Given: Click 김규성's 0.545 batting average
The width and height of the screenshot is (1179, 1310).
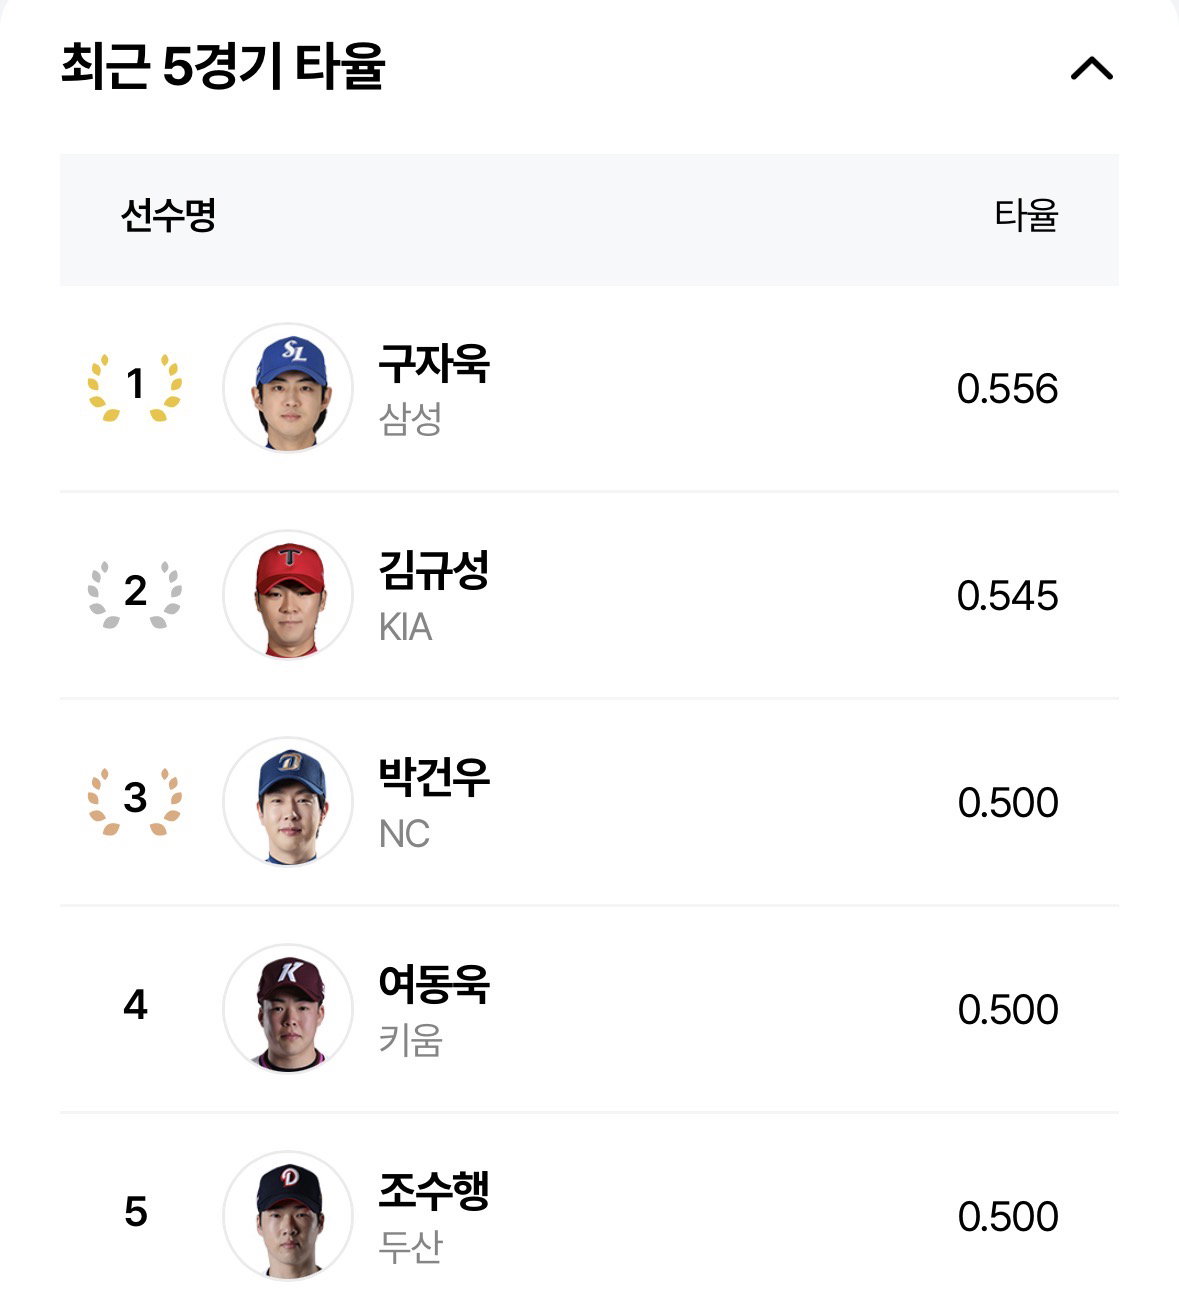Looking at the screenshot, I should (1007, 596).
